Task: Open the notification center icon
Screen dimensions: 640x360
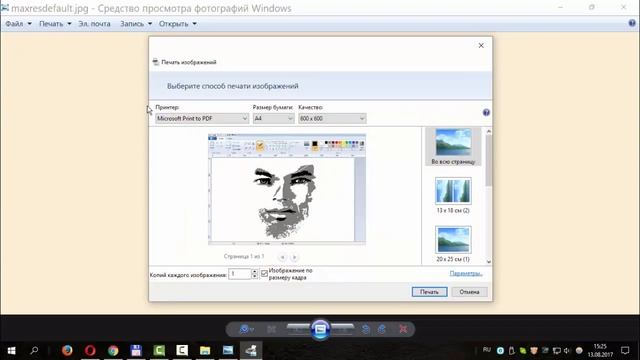Action: pyautogui.click(x=625, y=350)
